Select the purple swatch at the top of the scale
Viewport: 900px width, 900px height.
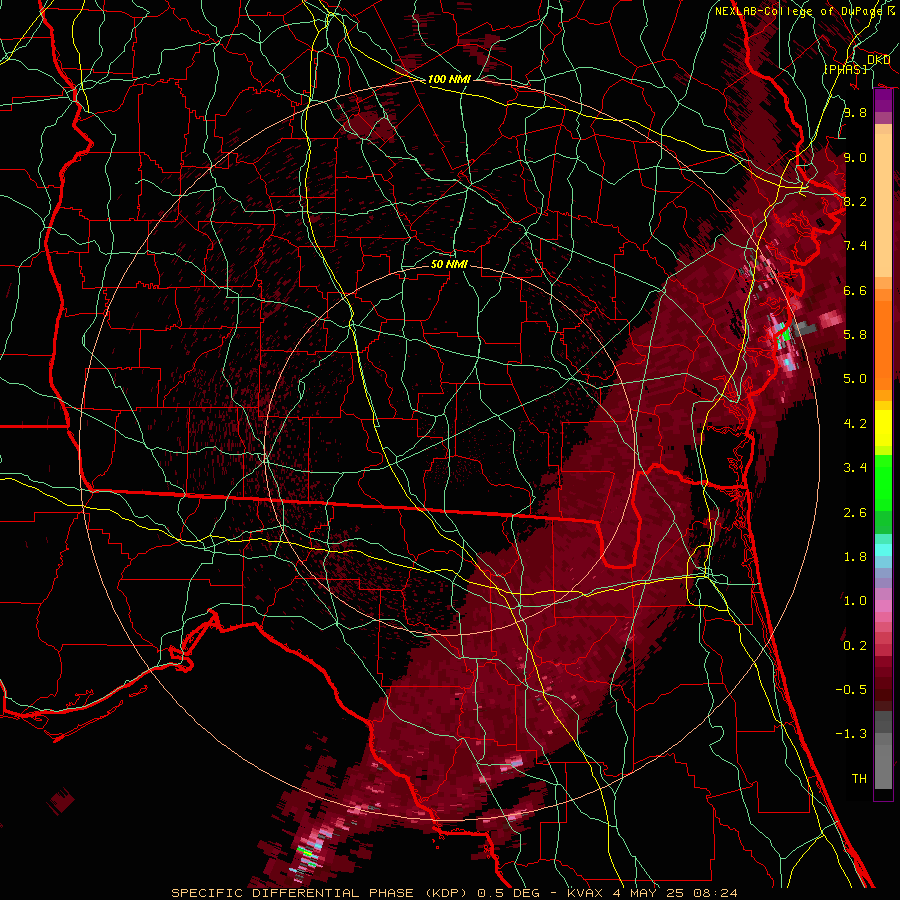coord(883,101)
